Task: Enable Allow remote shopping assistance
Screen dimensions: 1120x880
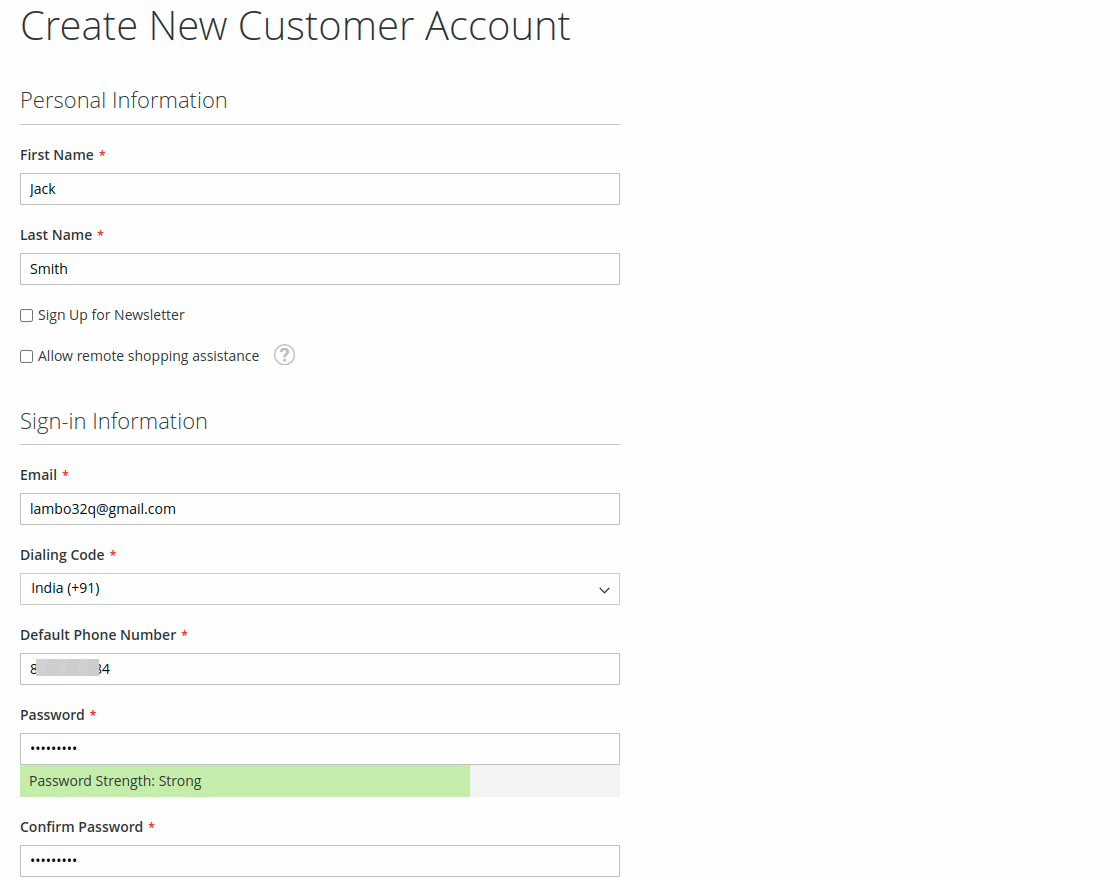Action: point(26,356)
